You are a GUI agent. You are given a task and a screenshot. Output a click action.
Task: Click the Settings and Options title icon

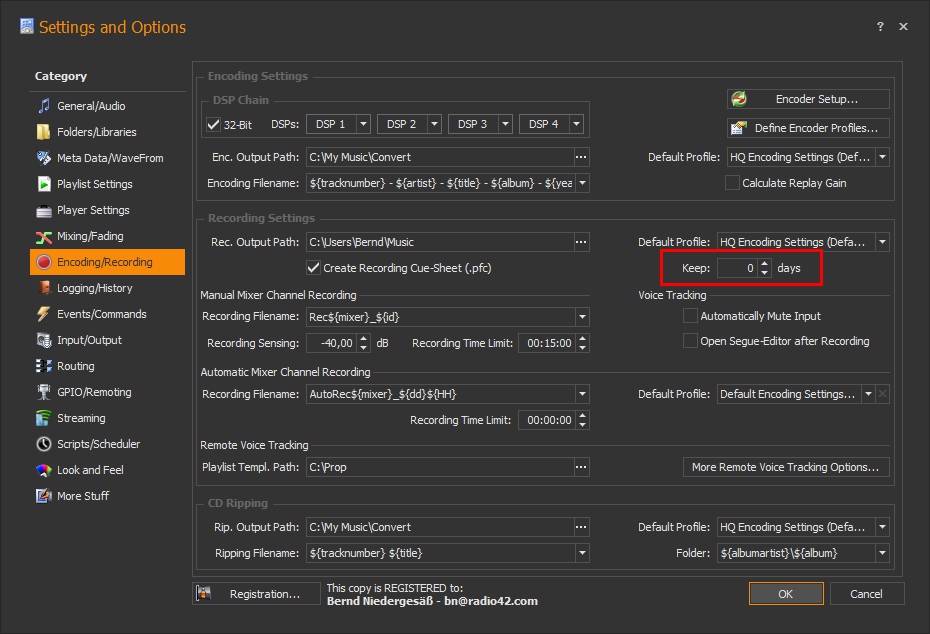tap(27, 26)
